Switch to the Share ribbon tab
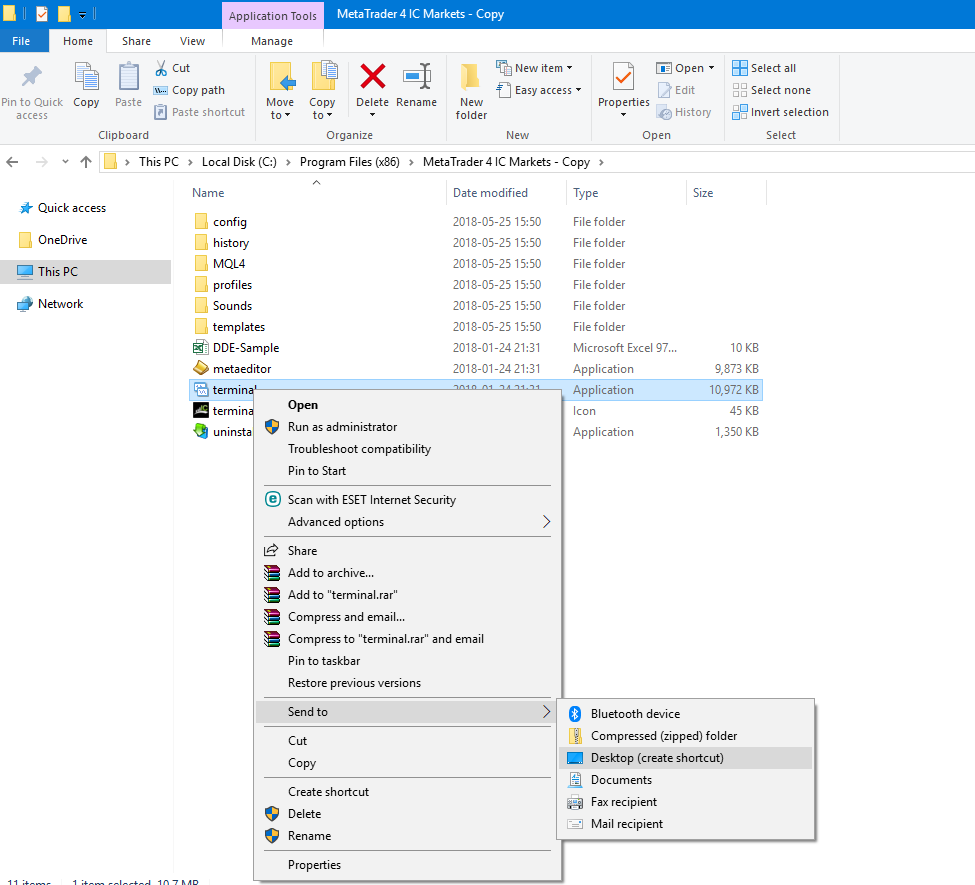Image resolution: width=975 pixels, height=885 pixels. coord(136,41)
